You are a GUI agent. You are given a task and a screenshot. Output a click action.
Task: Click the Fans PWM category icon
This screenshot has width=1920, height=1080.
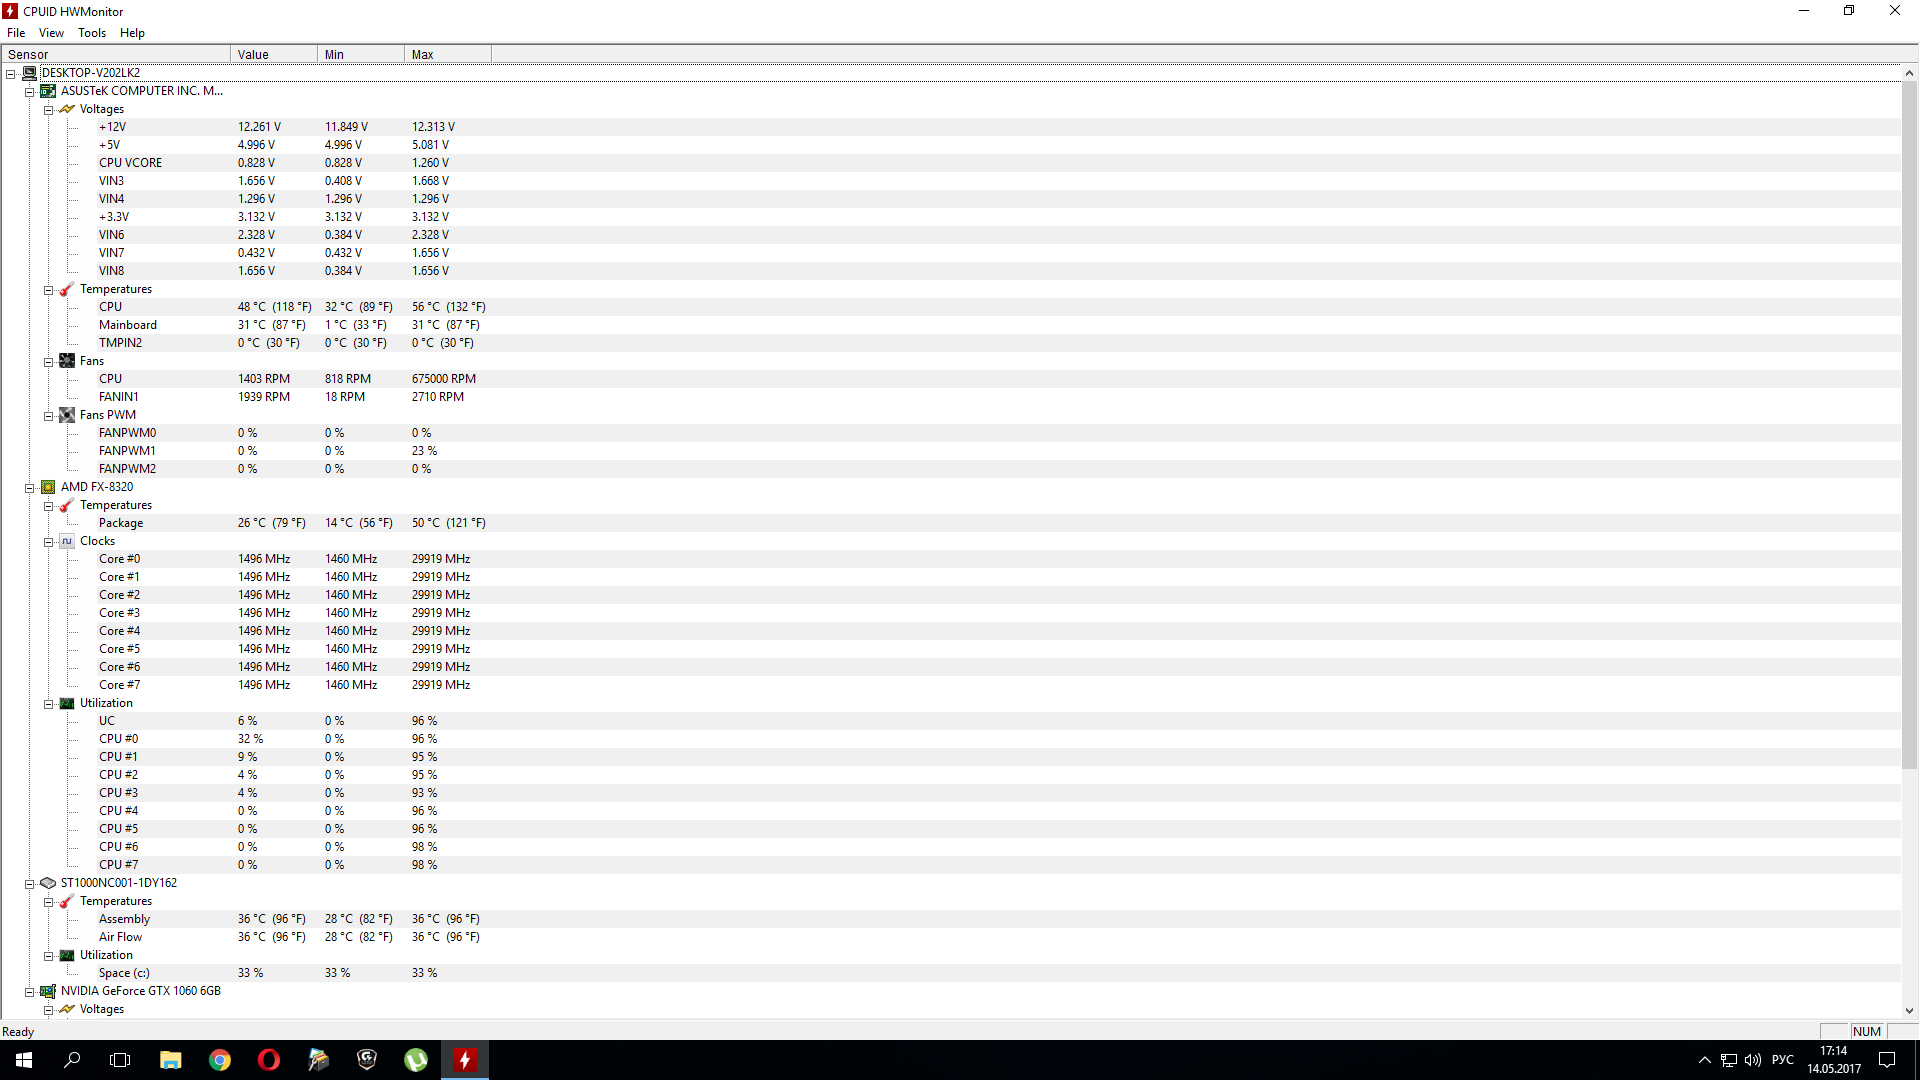tap(67, 415)
